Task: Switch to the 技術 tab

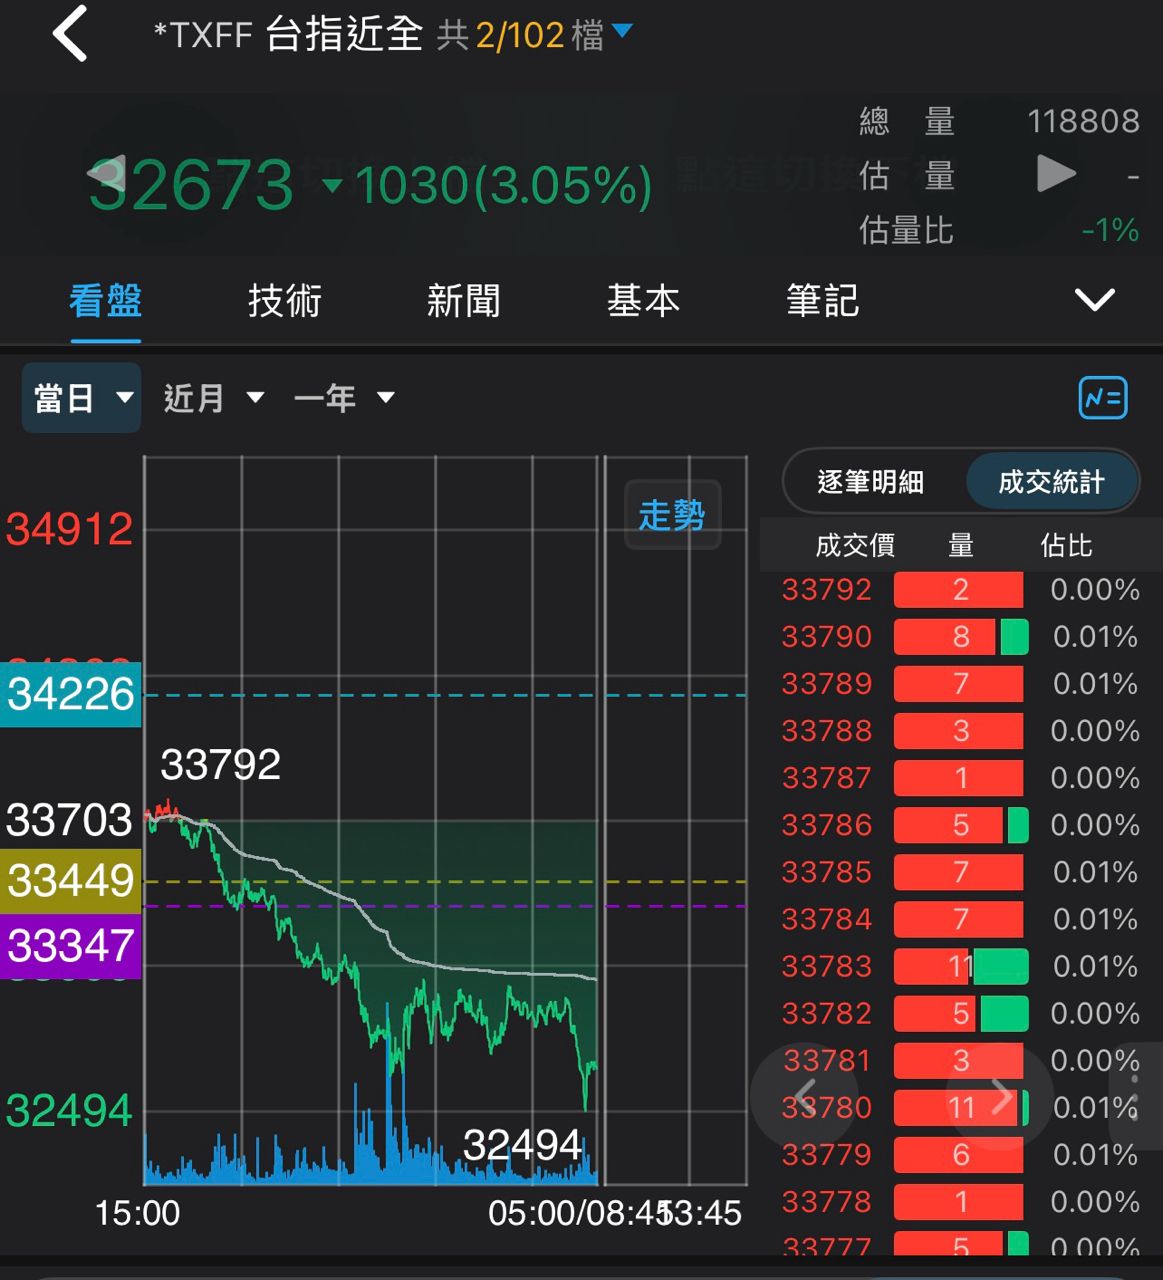Action: pyautogui.click(x=284, y=300)
